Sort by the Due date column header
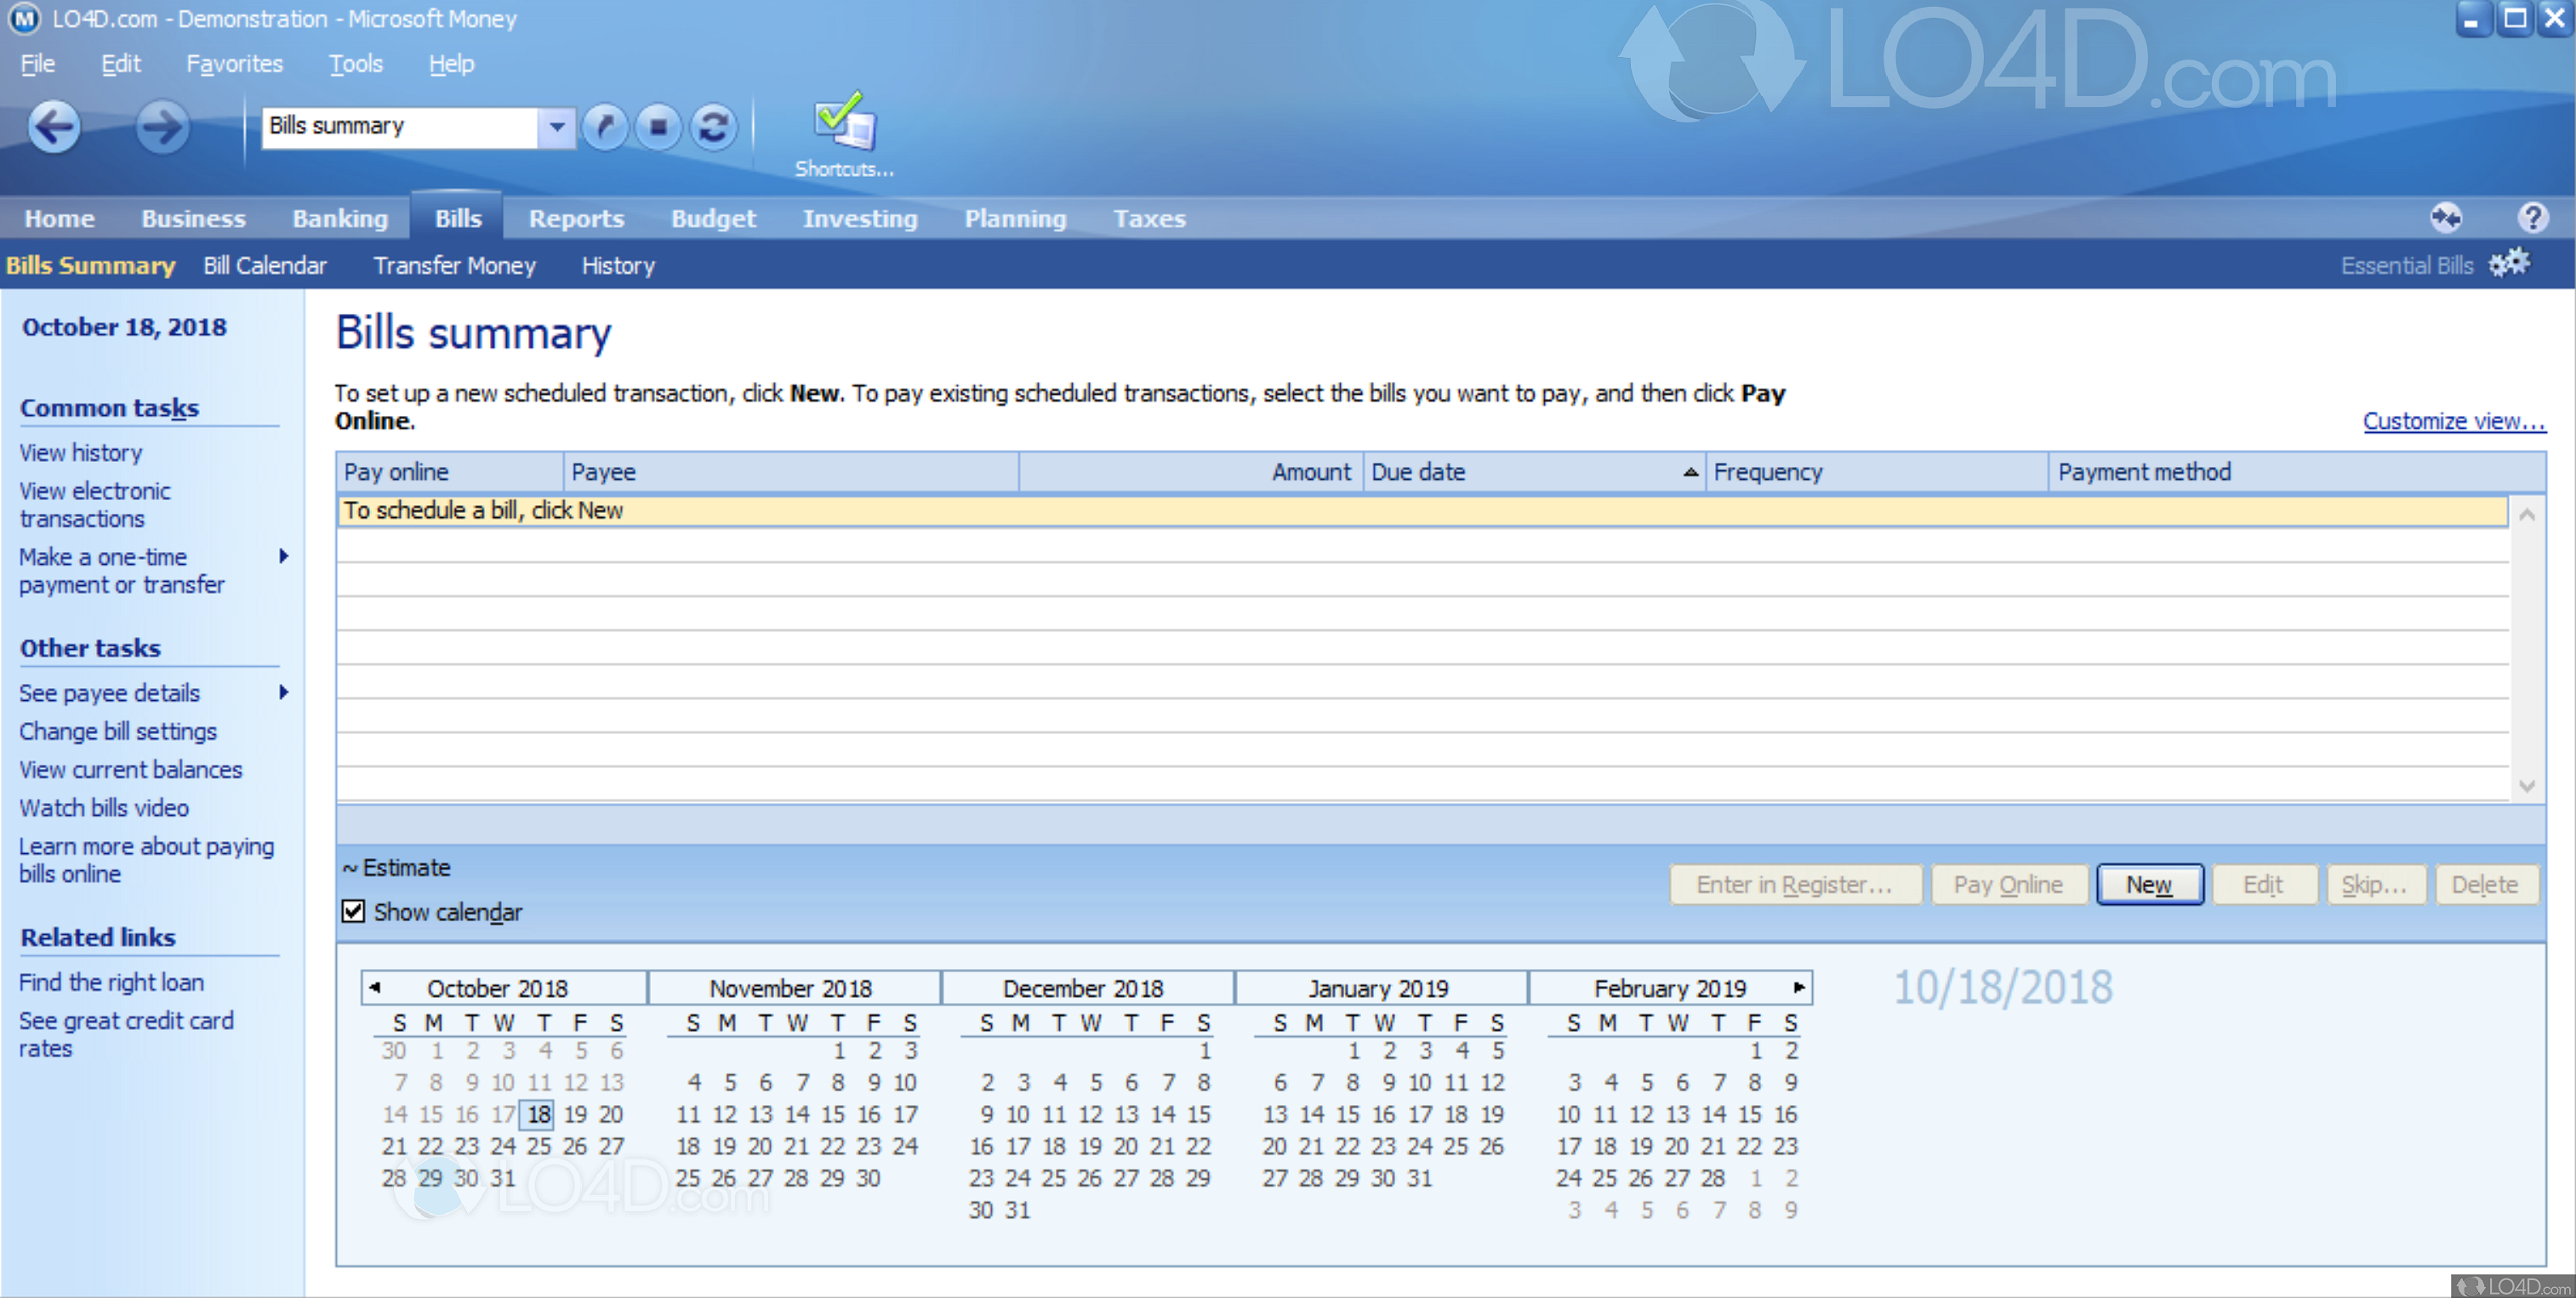 [x=1418, y=471]
